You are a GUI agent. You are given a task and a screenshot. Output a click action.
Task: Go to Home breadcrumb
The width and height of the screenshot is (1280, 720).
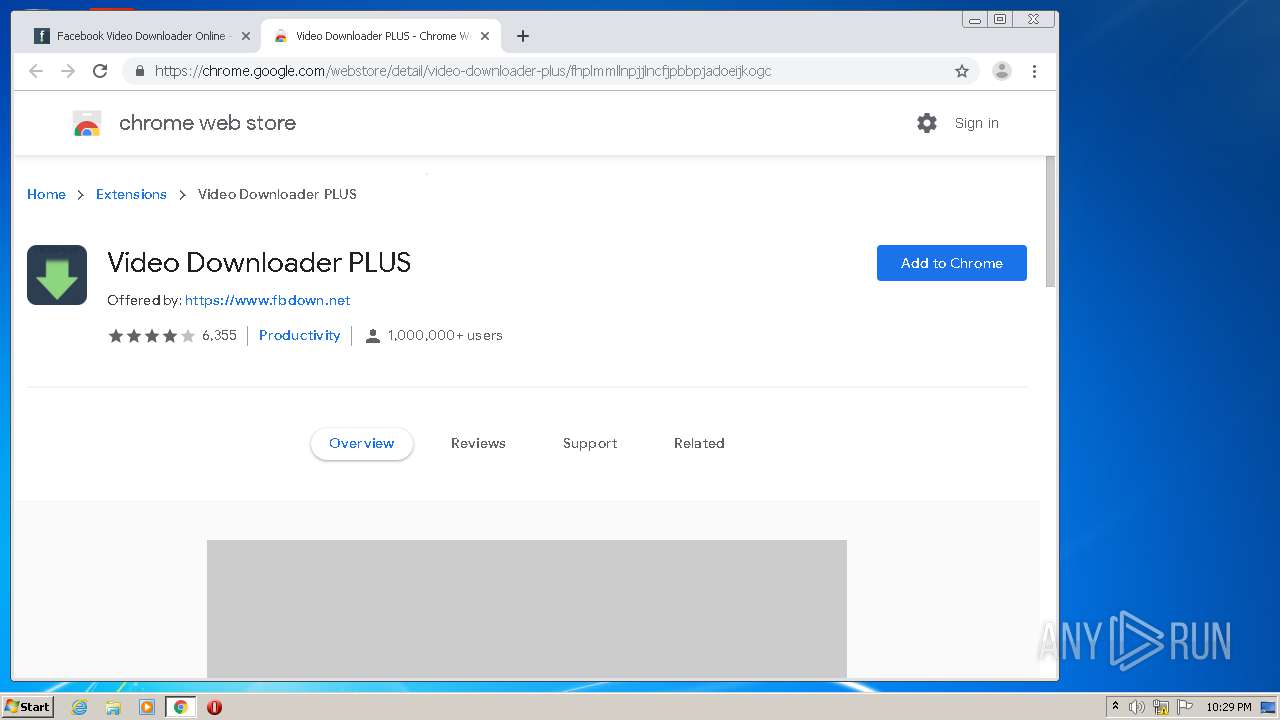[x=46, y=194]
